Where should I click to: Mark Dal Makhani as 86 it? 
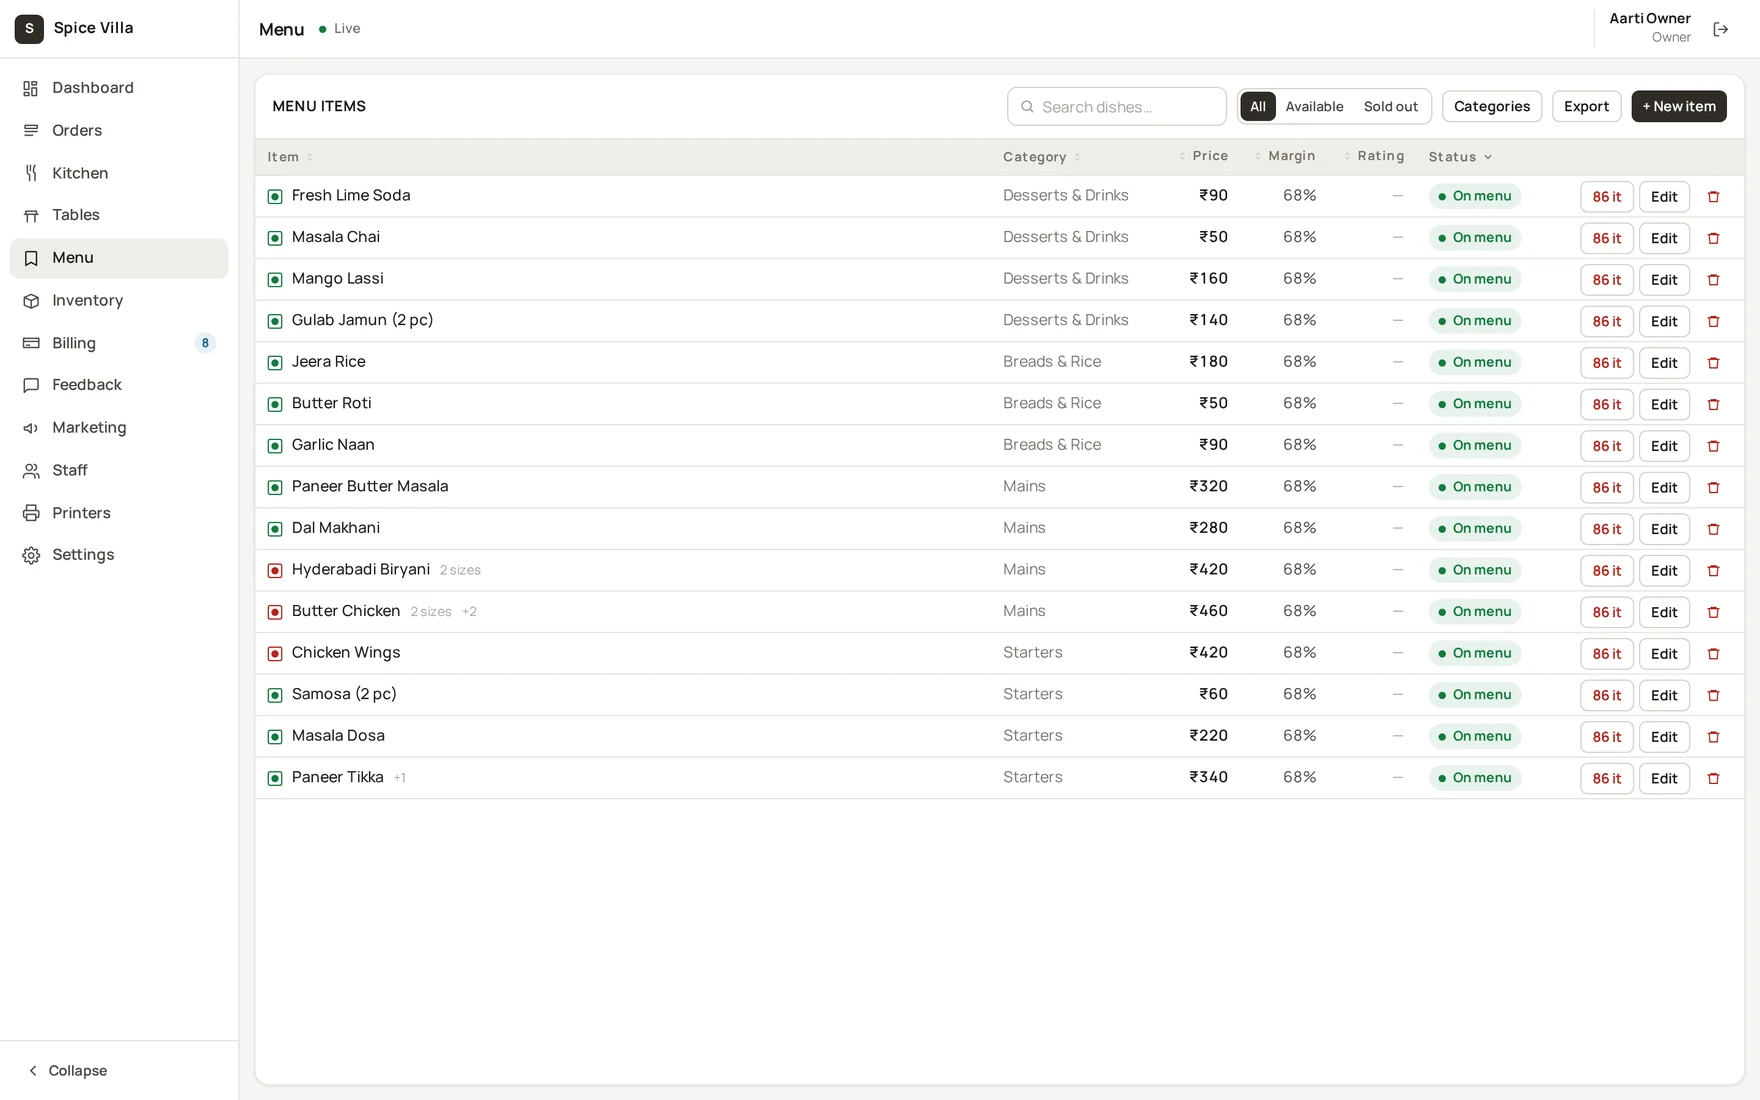tap(1606, 529)
